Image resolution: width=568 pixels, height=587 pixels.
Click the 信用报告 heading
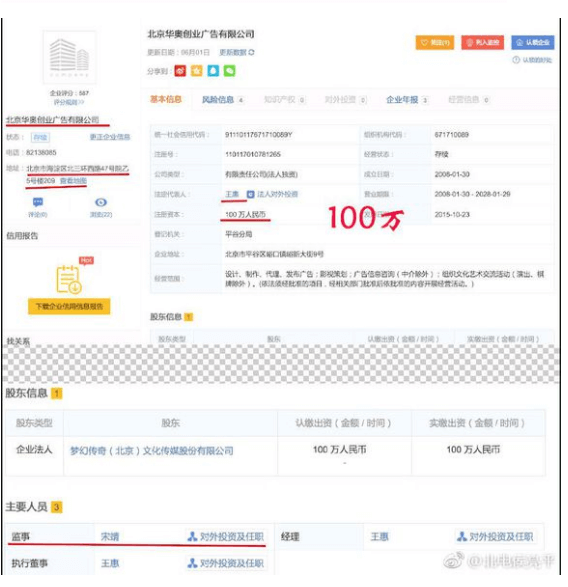(x=22, y=235)
